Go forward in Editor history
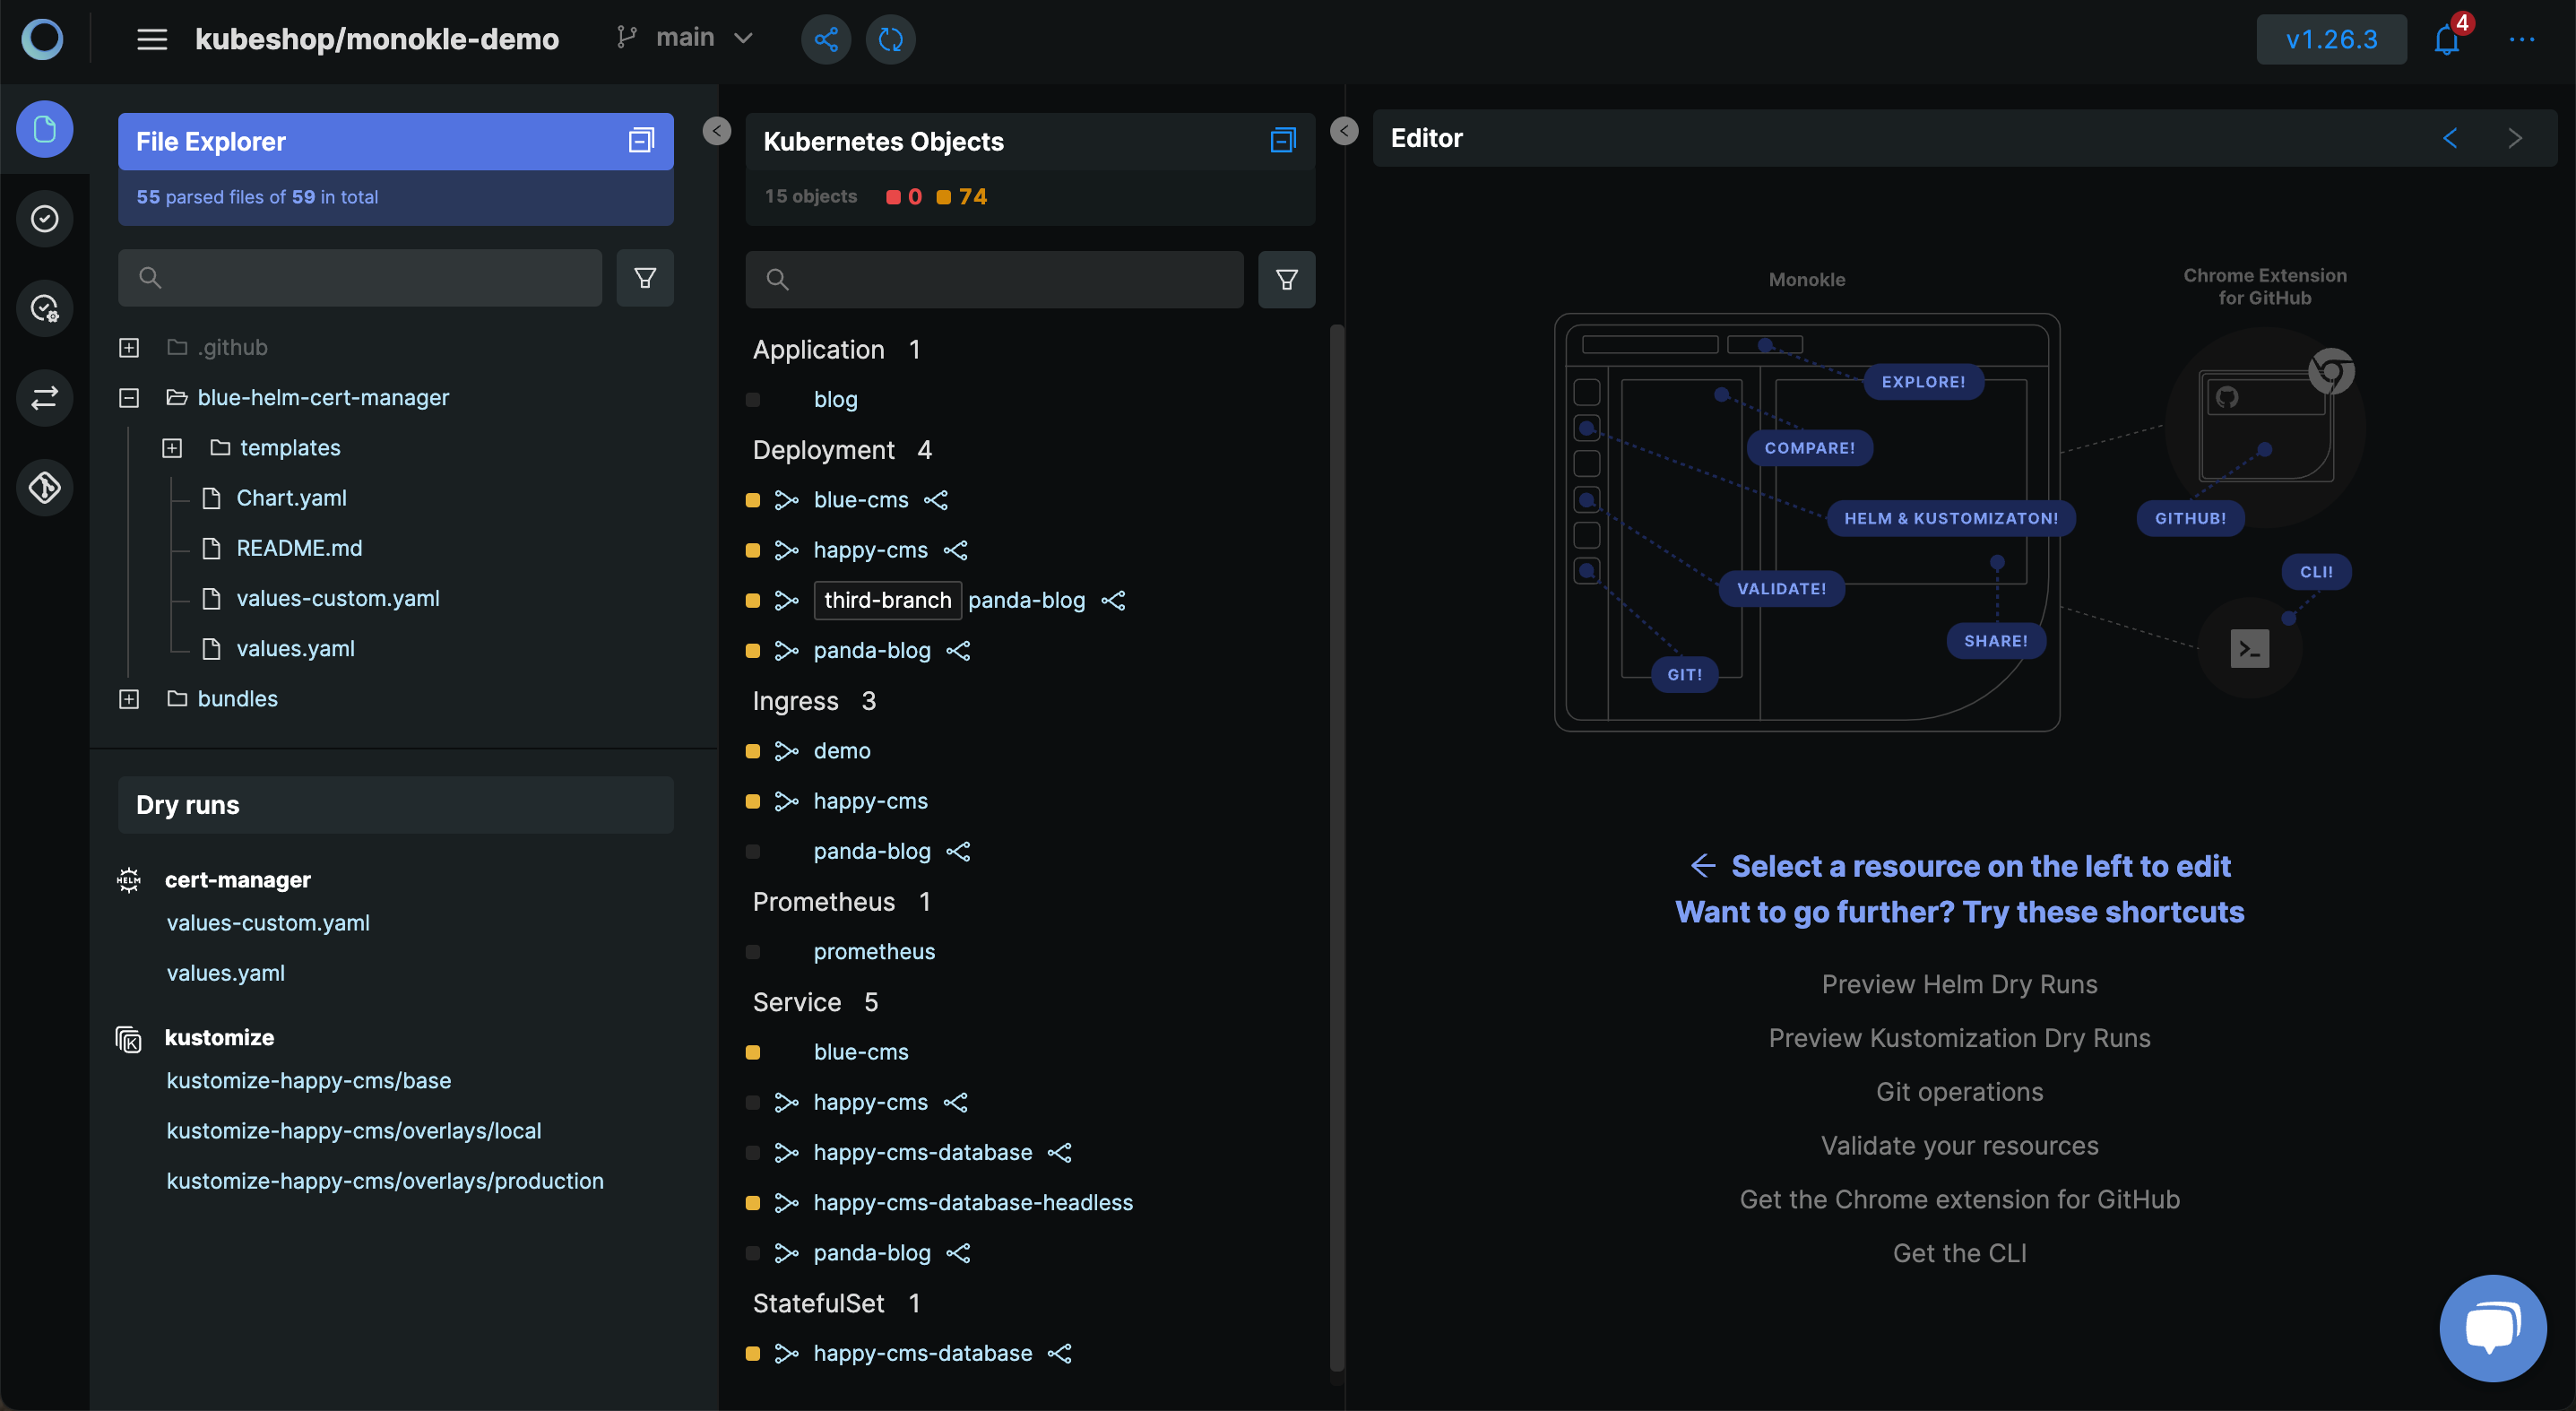The height and width of the screenshot is (1411, 2576). click(x=2515, y=138)
